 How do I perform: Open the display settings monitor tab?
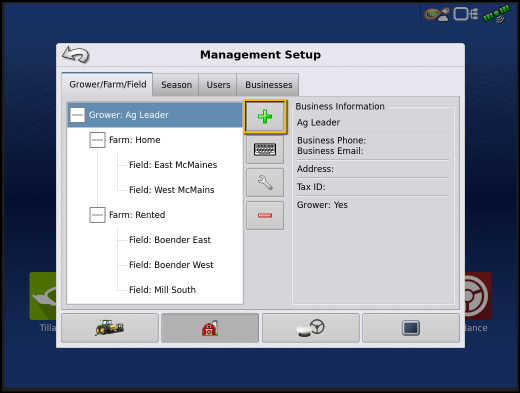point(411,328)
